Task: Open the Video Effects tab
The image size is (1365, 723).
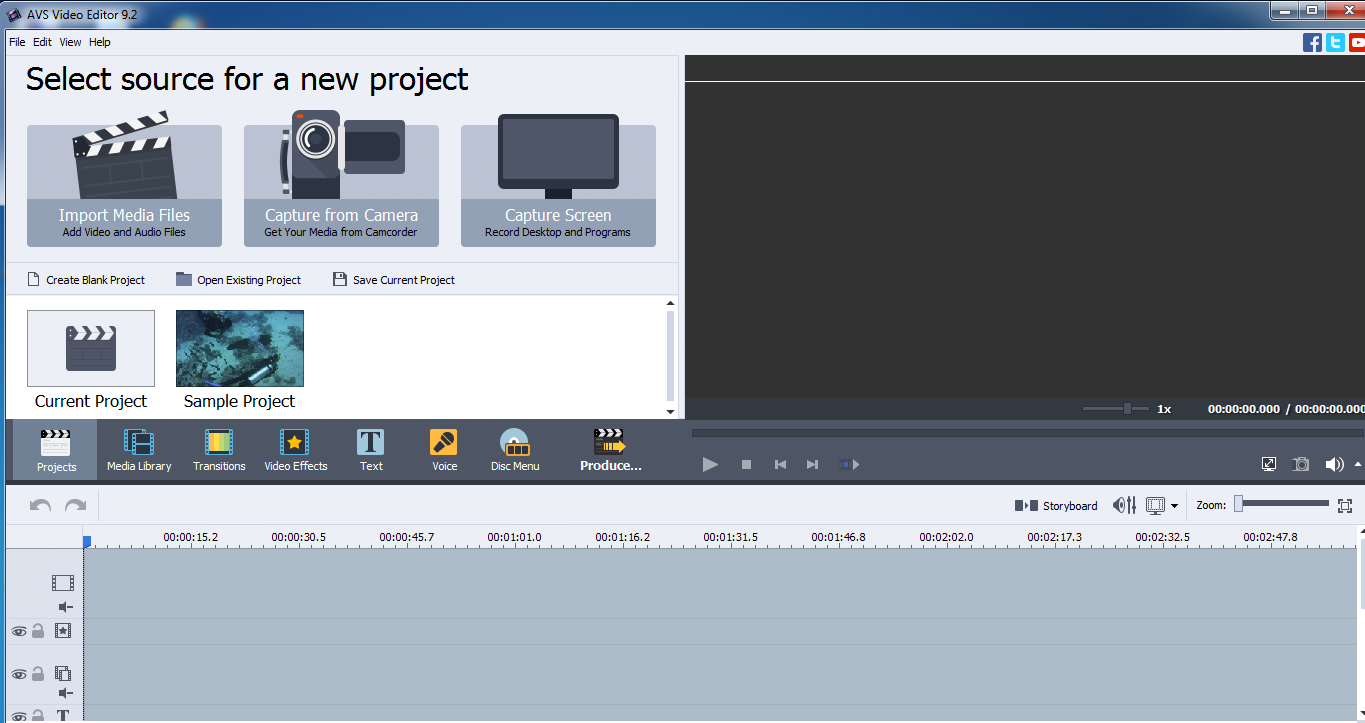Action: [x=295, y=450]
